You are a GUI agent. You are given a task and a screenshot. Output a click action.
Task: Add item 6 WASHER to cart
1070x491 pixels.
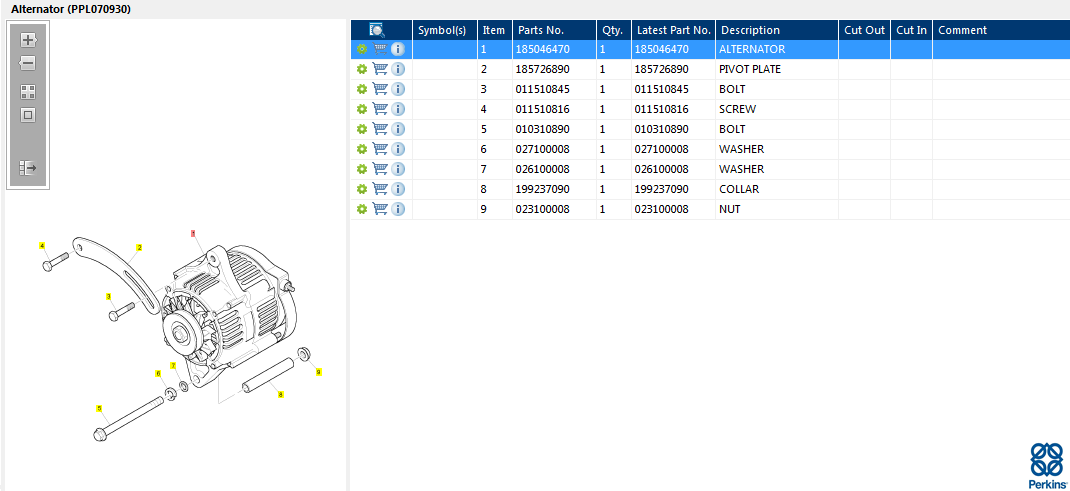pyautogui.click(x=380, y=149)
